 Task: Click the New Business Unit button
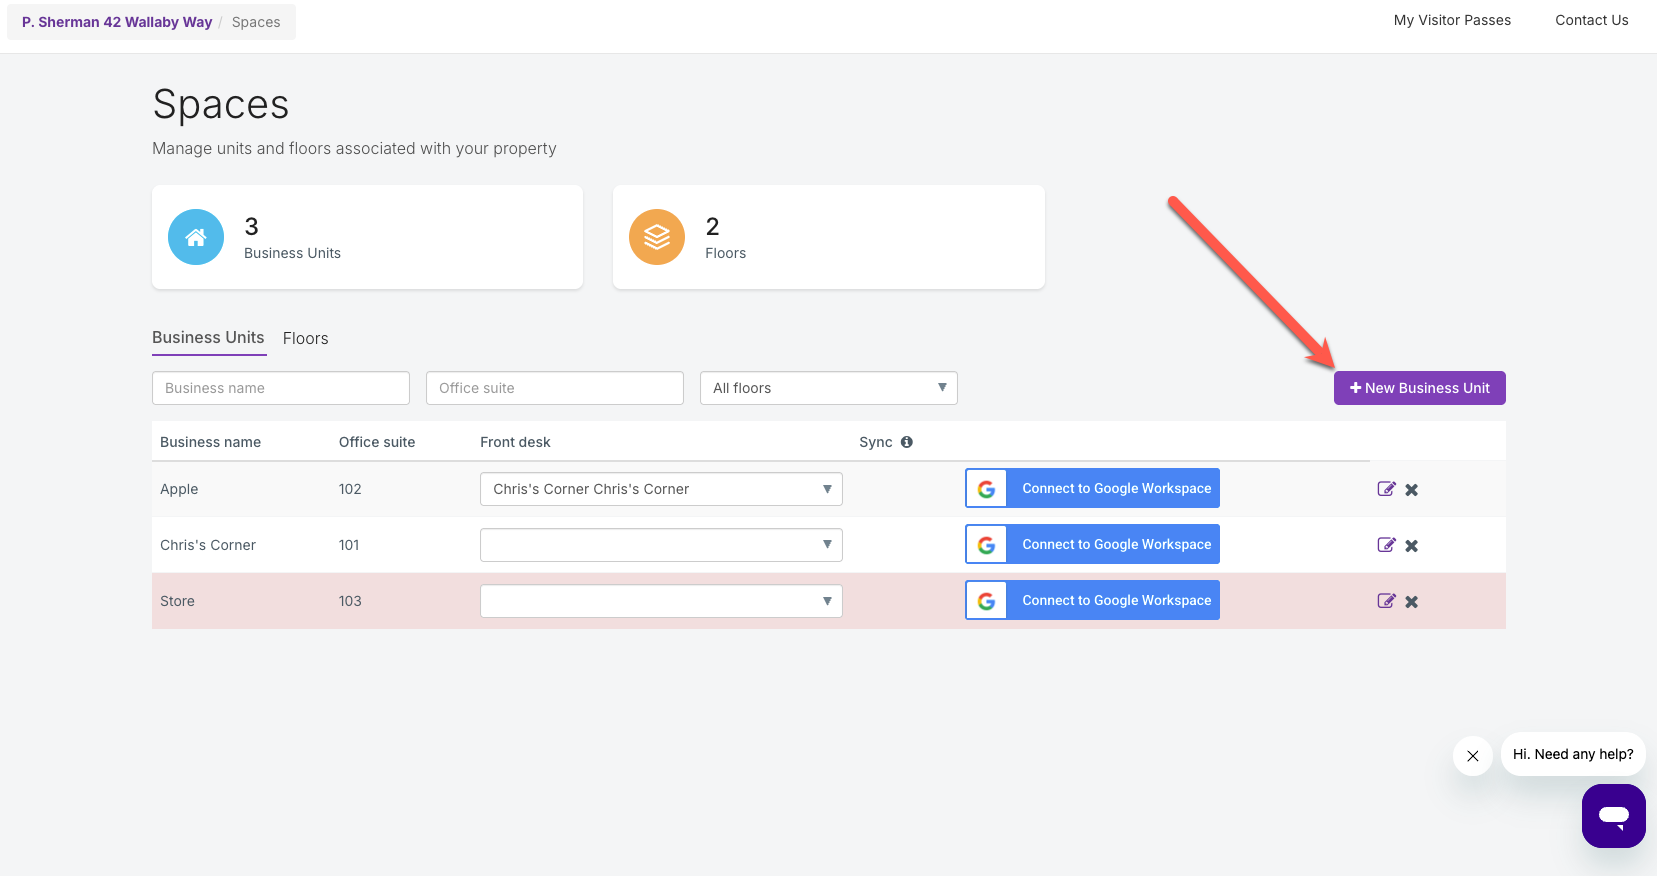1419,388
